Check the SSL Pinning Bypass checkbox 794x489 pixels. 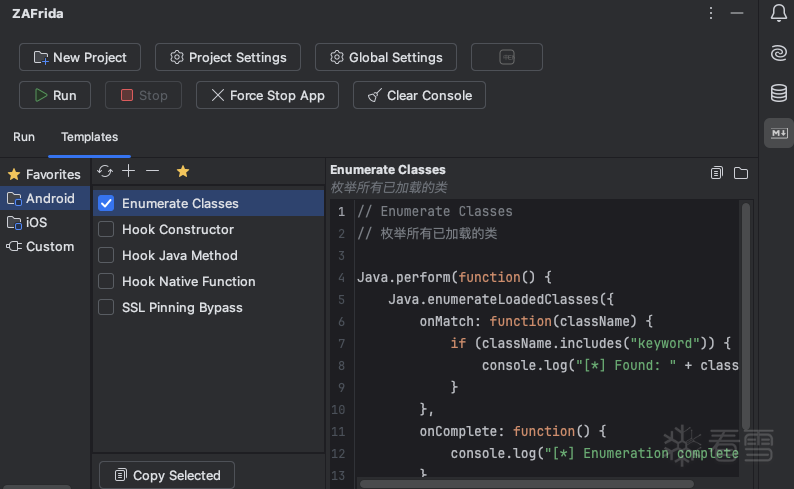click(x=106, y=307)
